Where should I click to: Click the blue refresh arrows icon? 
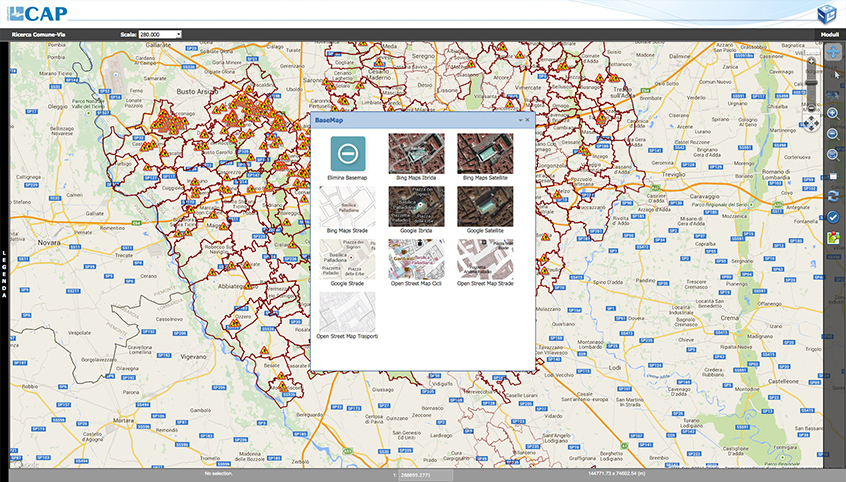pos(833,196)
